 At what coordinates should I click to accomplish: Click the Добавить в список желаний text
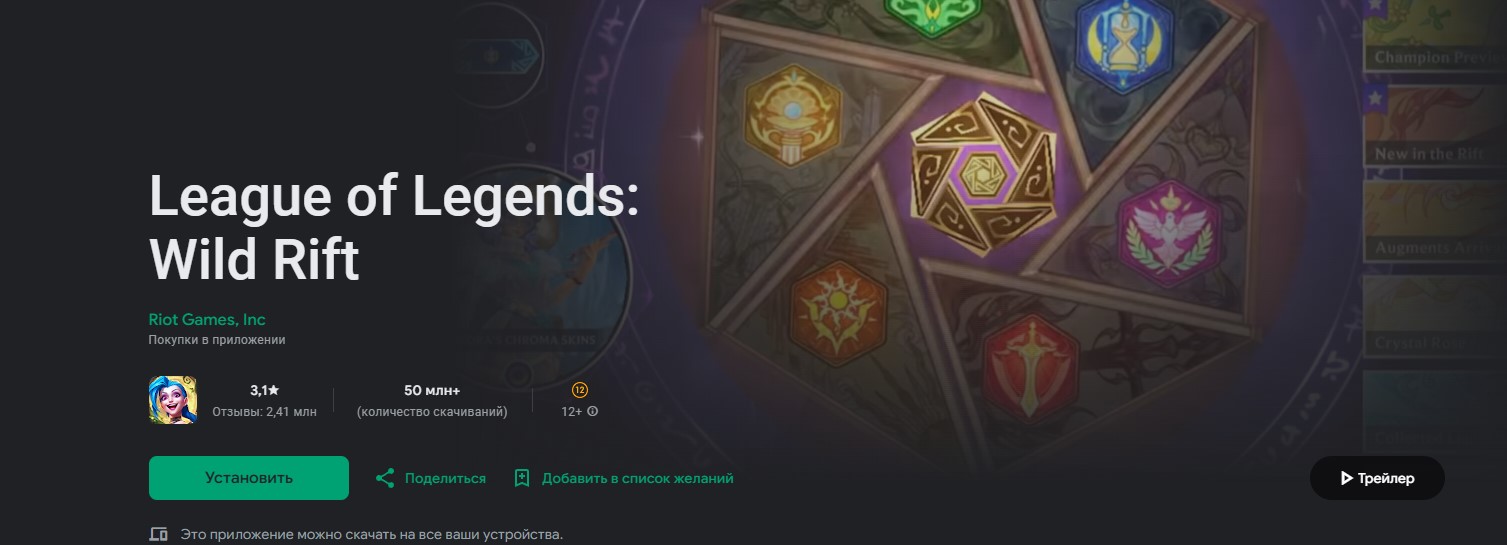(638, 478)
